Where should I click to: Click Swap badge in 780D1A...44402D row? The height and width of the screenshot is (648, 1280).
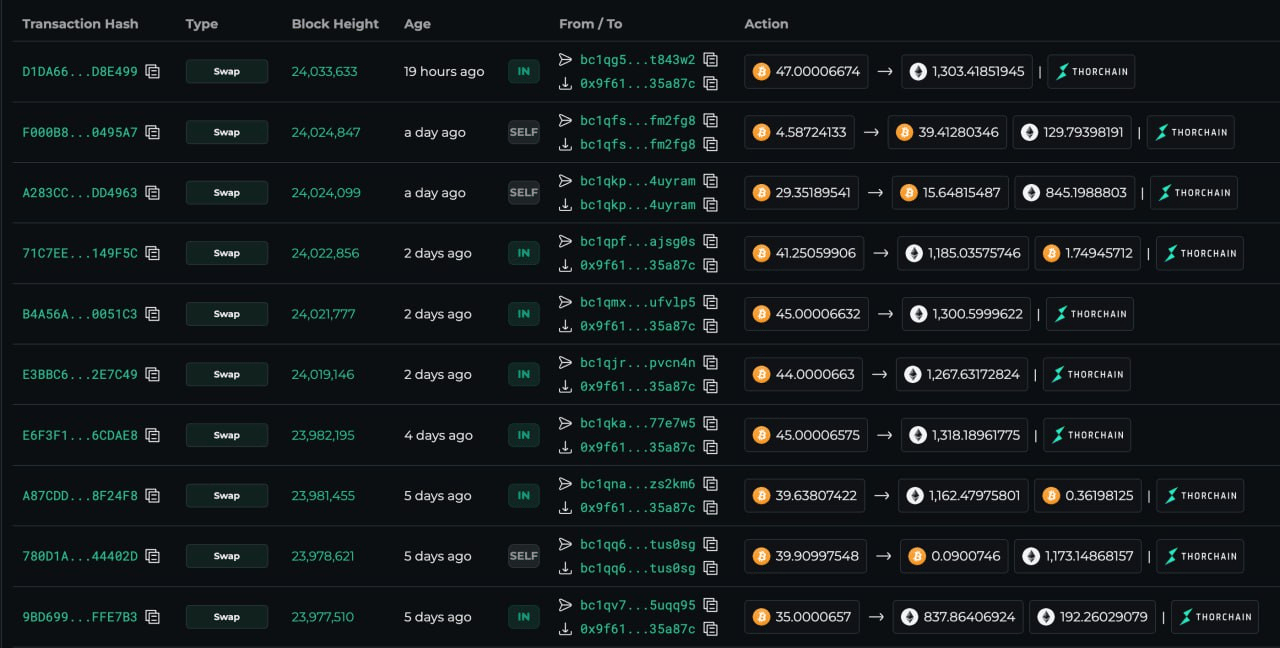coord(227,556)
